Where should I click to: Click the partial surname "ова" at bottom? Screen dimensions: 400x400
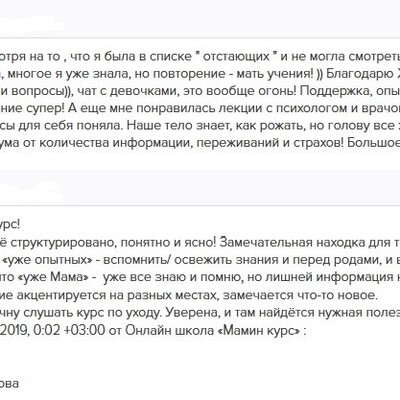(9, 383)
